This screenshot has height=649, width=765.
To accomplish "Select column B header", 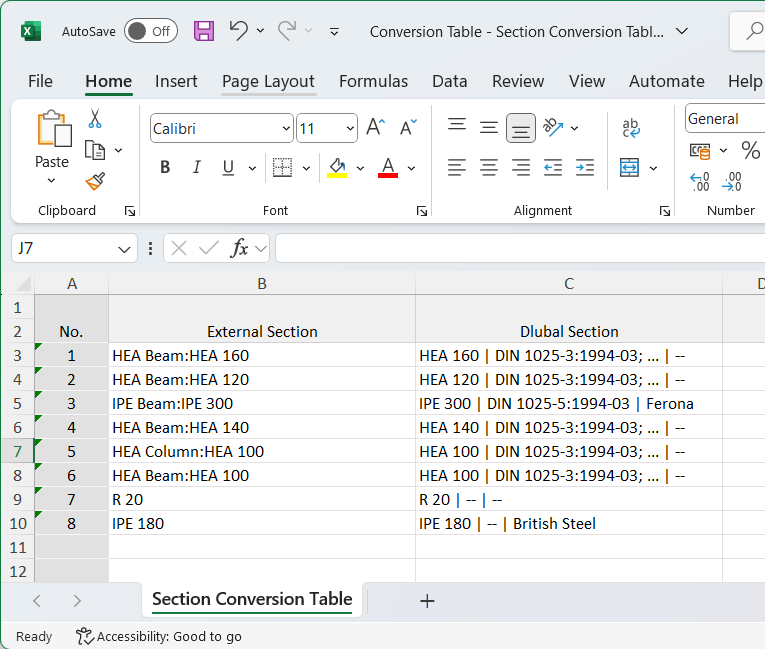I will click(x=262, y=284).
